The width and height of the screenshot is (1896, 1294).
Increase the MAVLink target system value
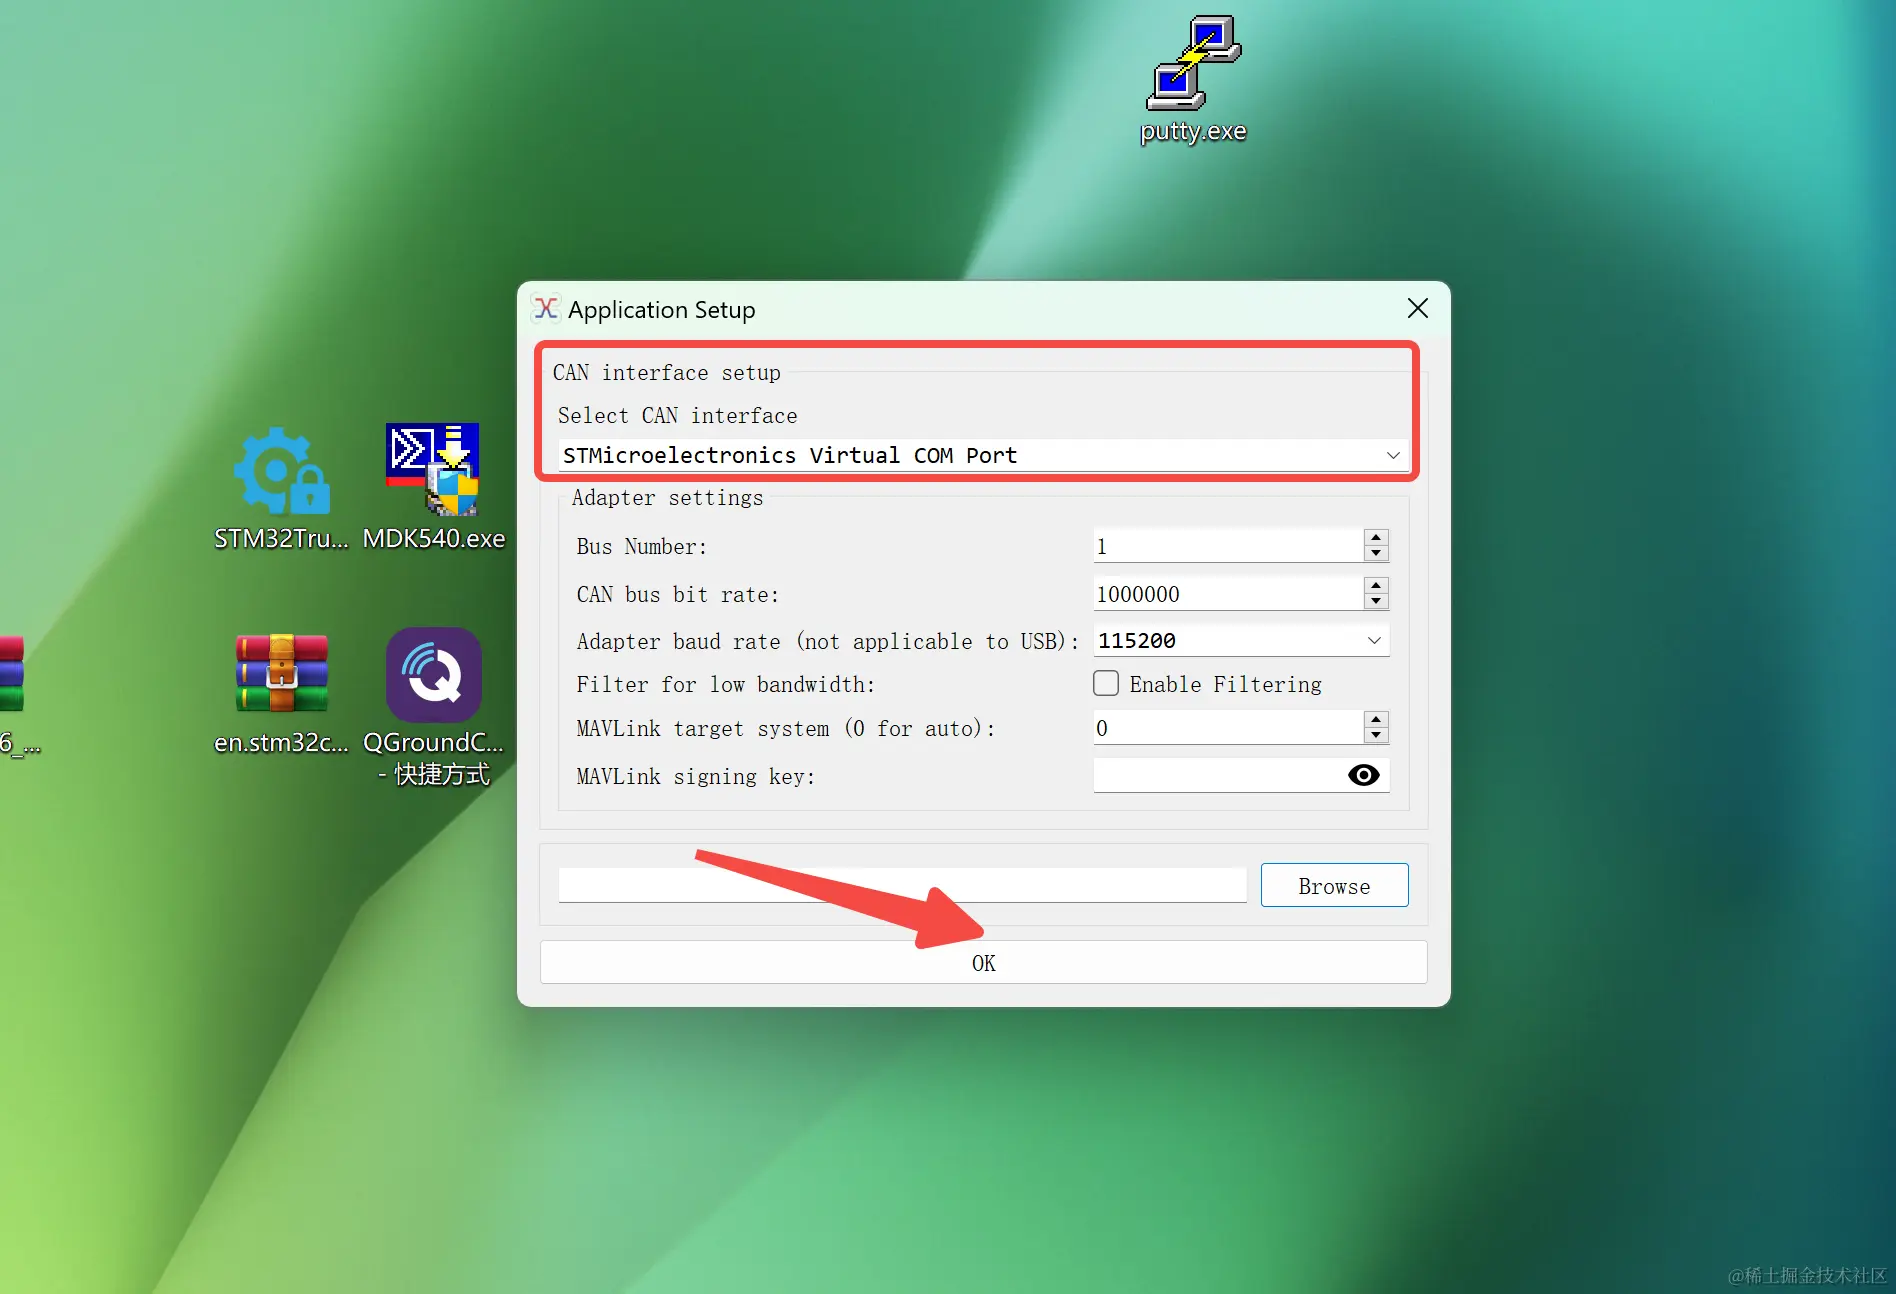pos(1376,720)
